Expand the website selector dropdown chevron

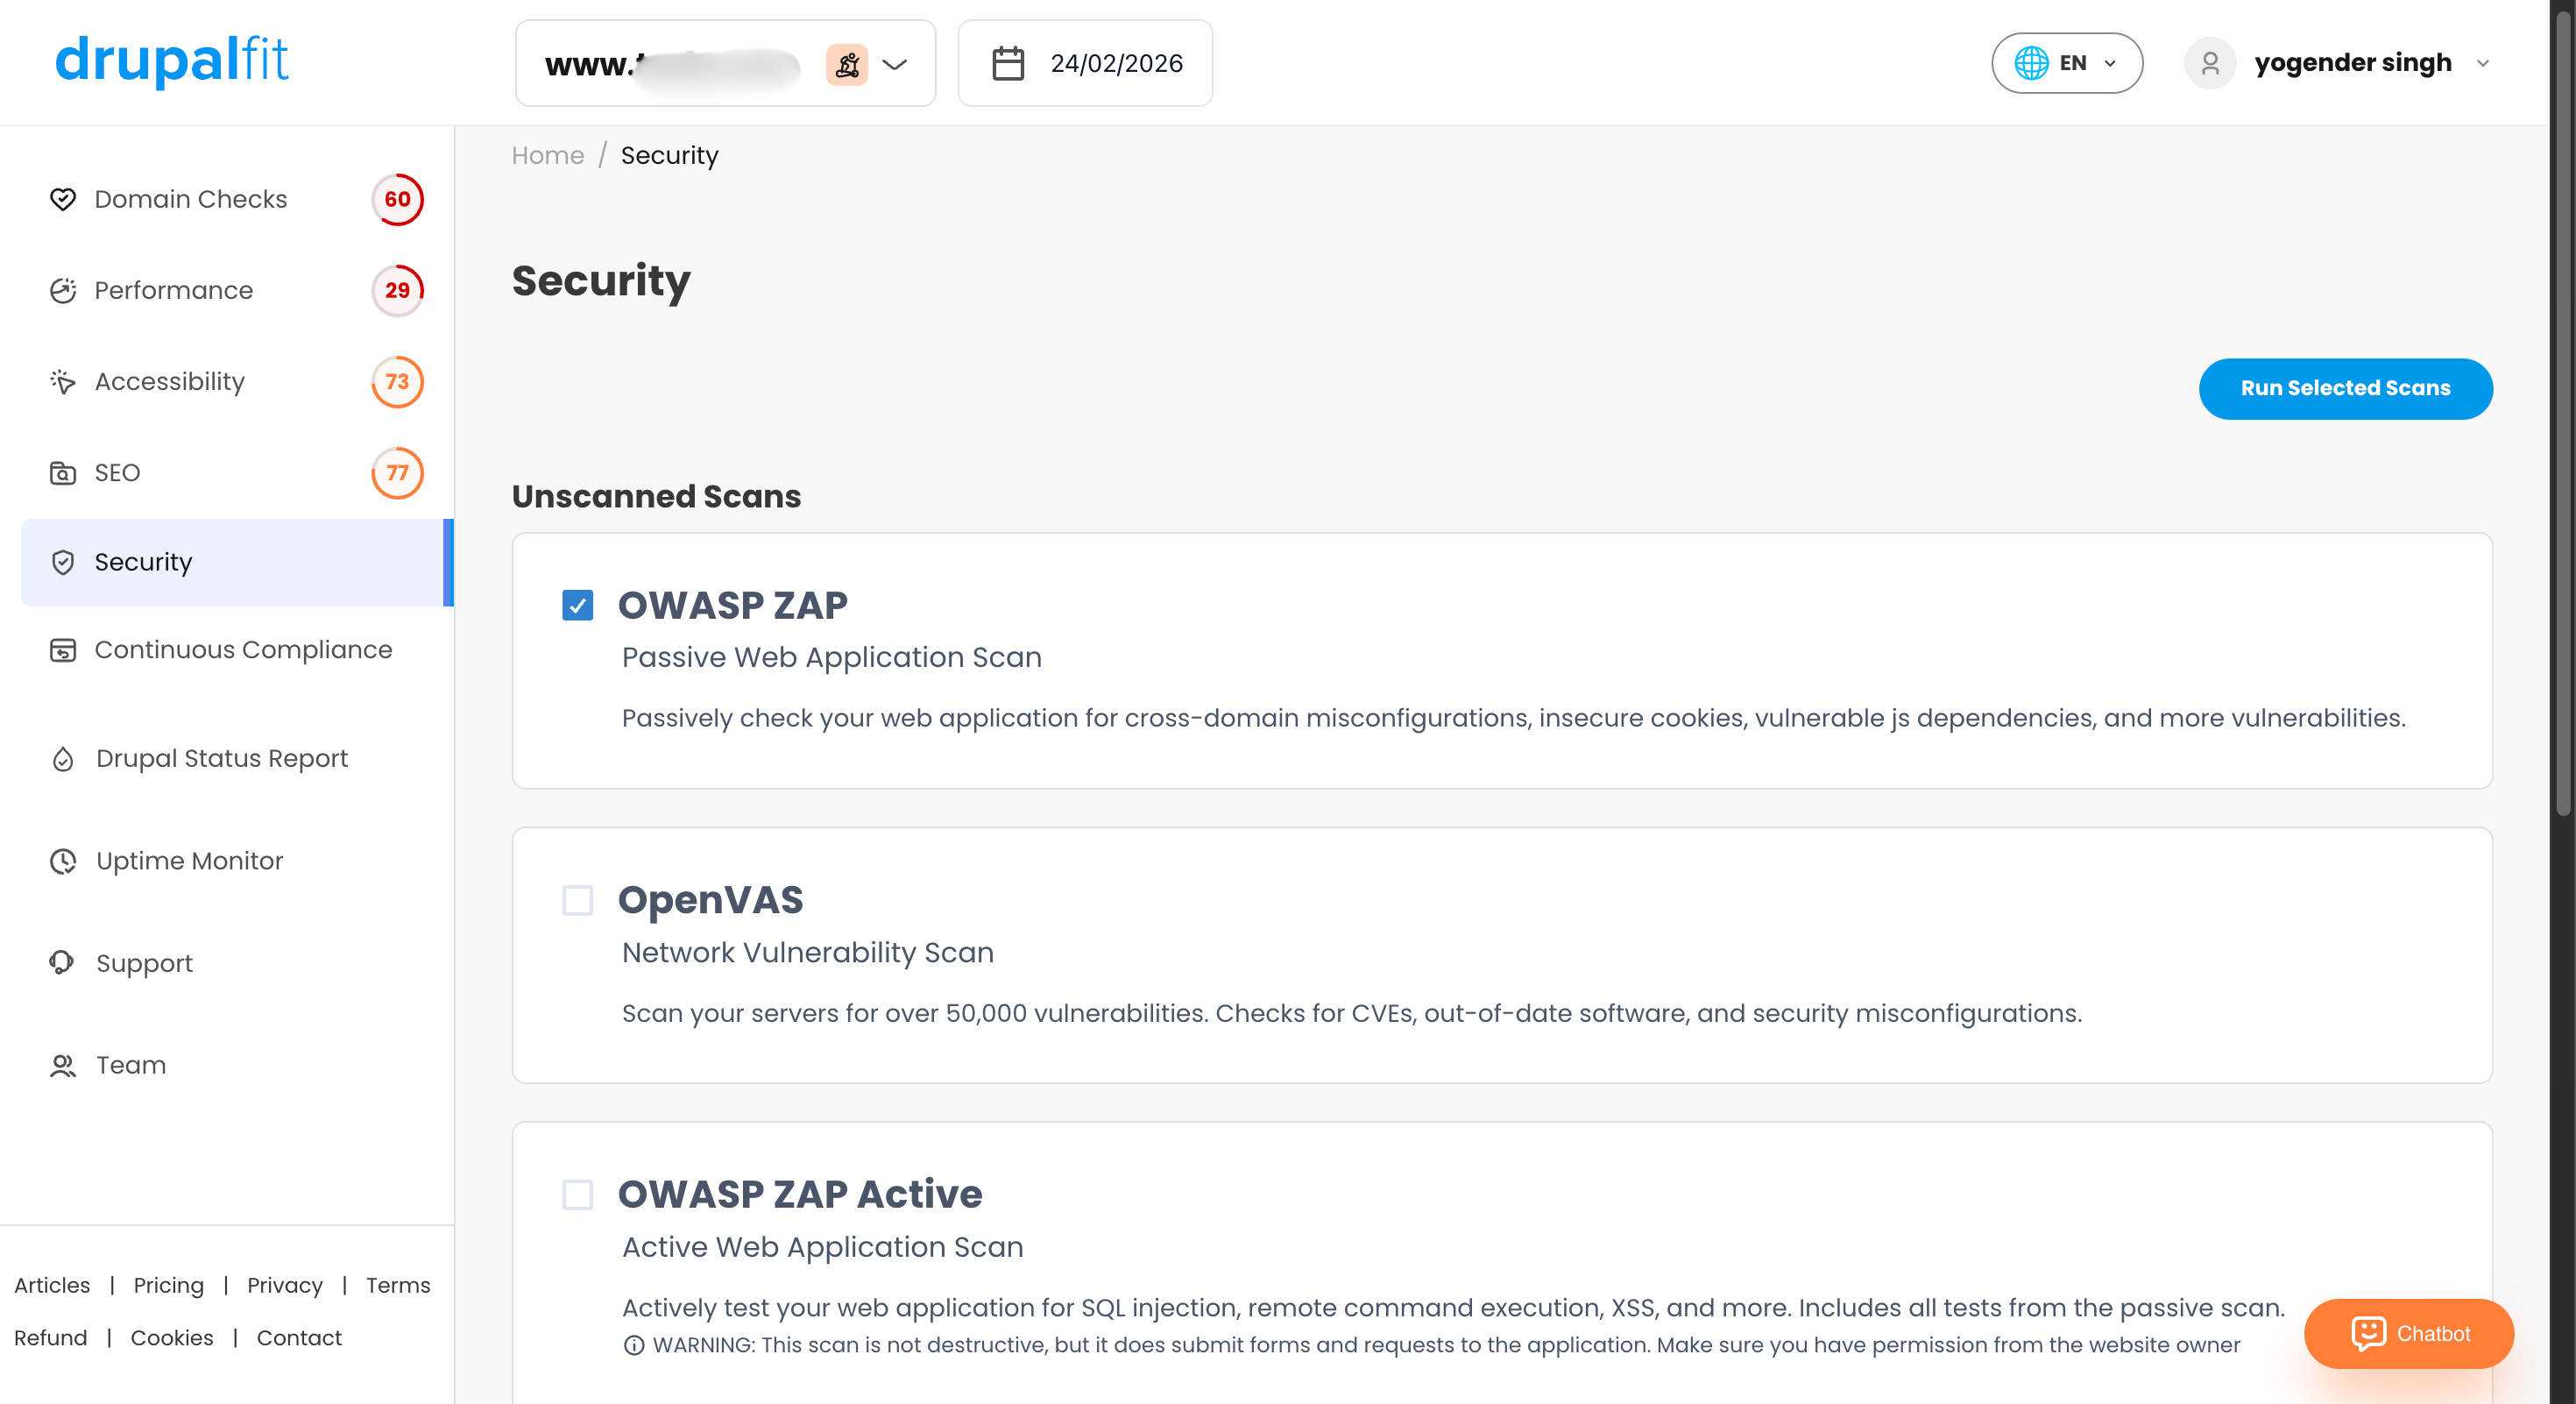point(895,64)
